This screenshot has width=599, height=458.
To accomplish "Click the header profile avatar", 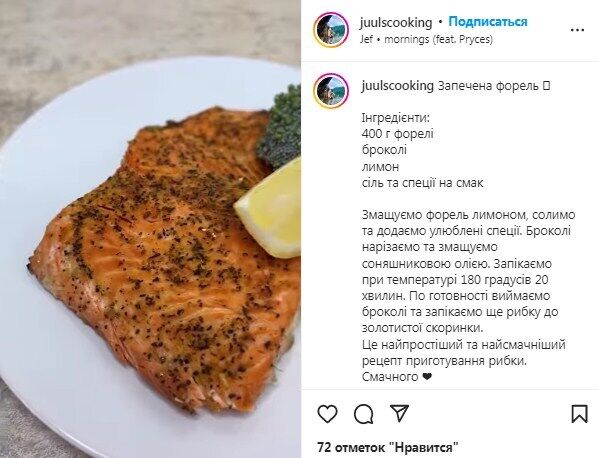I will 331,30.
